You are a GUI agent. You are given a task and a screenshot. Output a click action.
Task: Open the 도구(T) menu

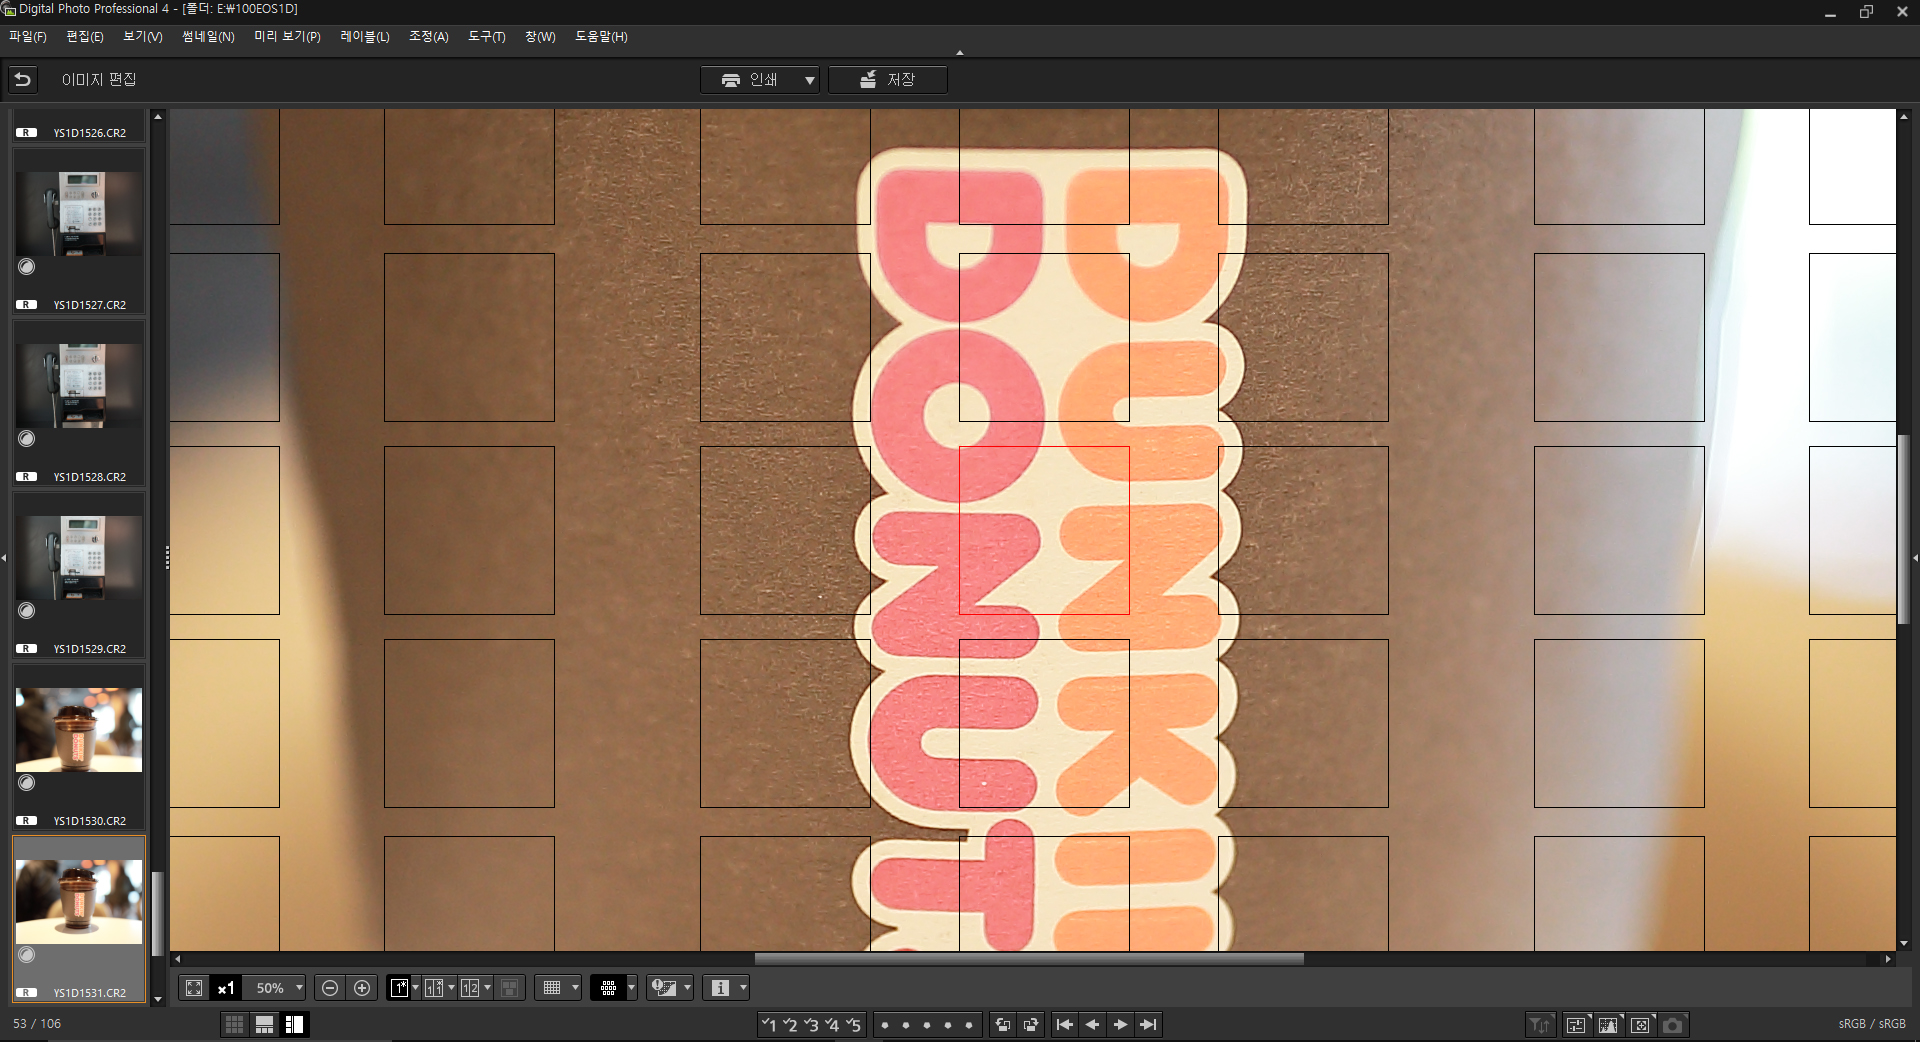click(487, 36)
